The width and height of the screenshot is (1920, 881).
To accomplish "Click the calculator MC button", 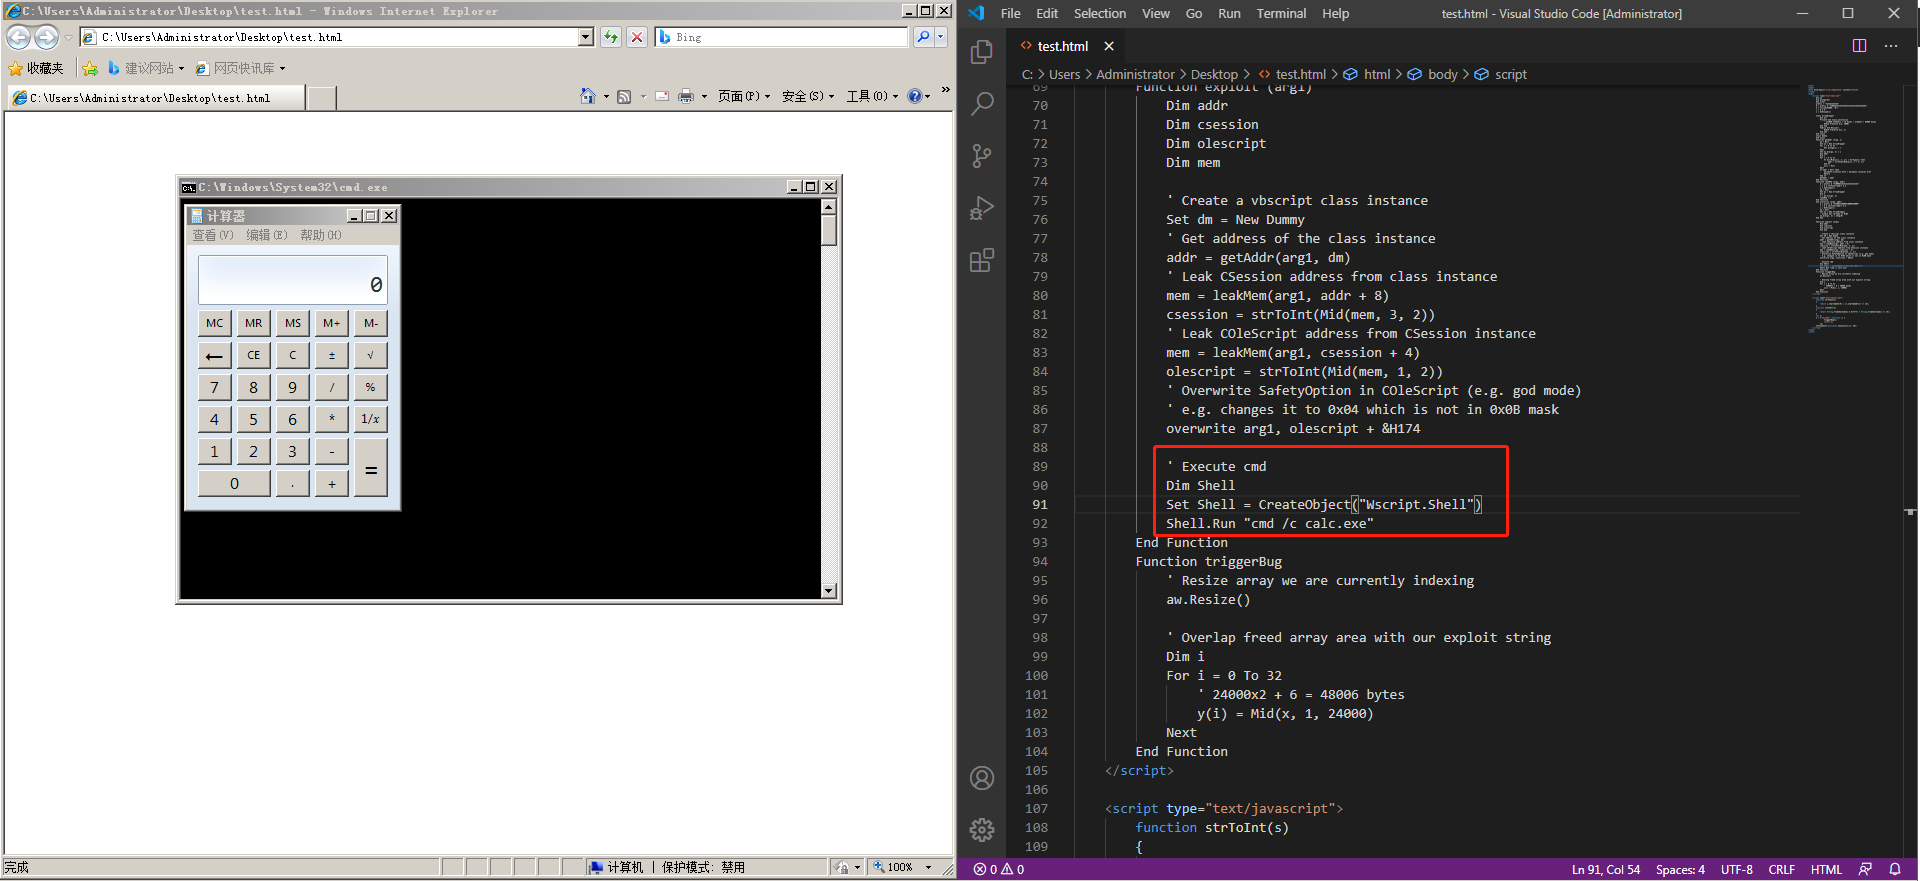I will click(215, 323).
